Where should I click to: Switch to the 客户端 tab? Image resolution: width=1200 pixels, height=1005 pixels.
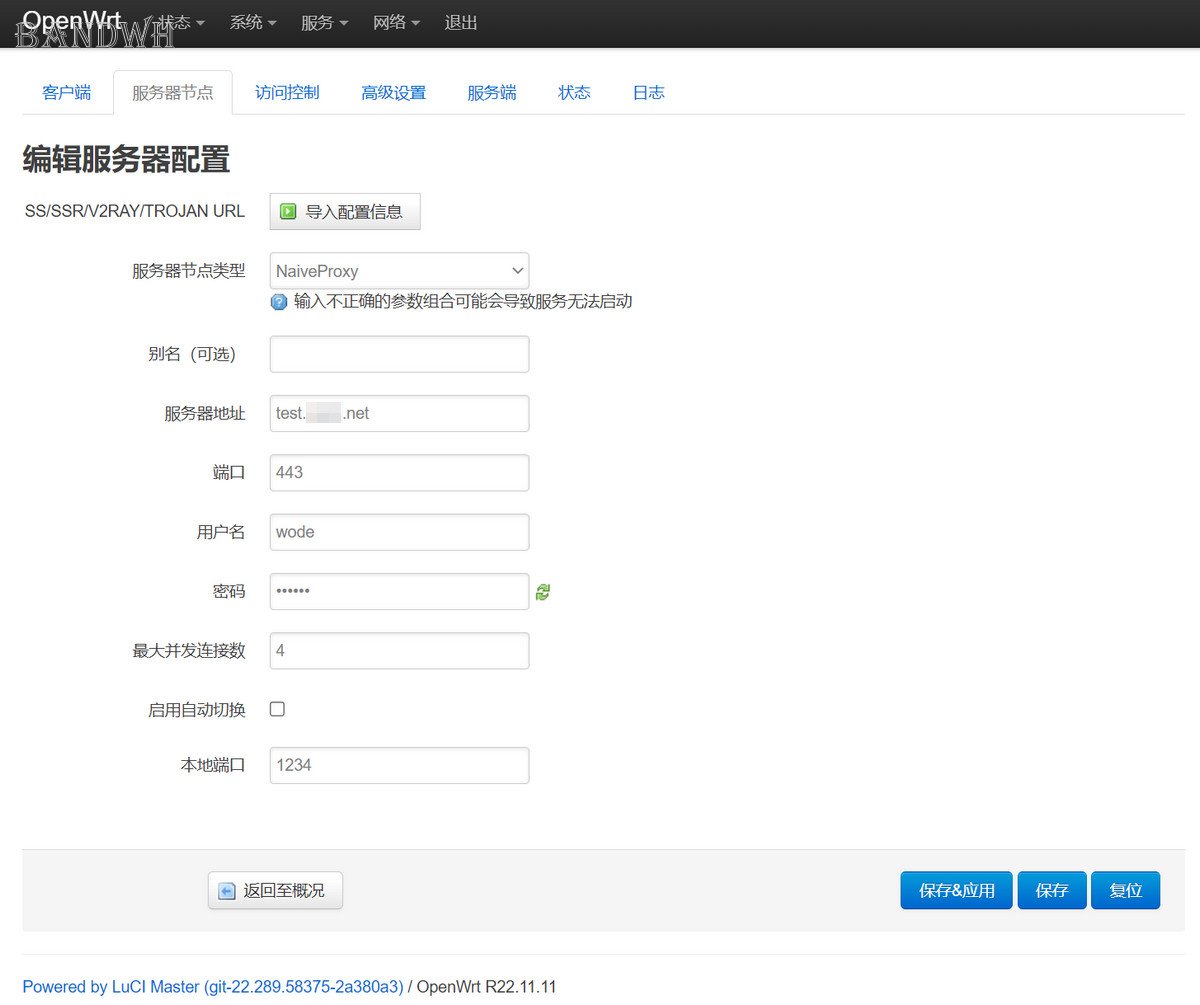click(x=67, y=93)
